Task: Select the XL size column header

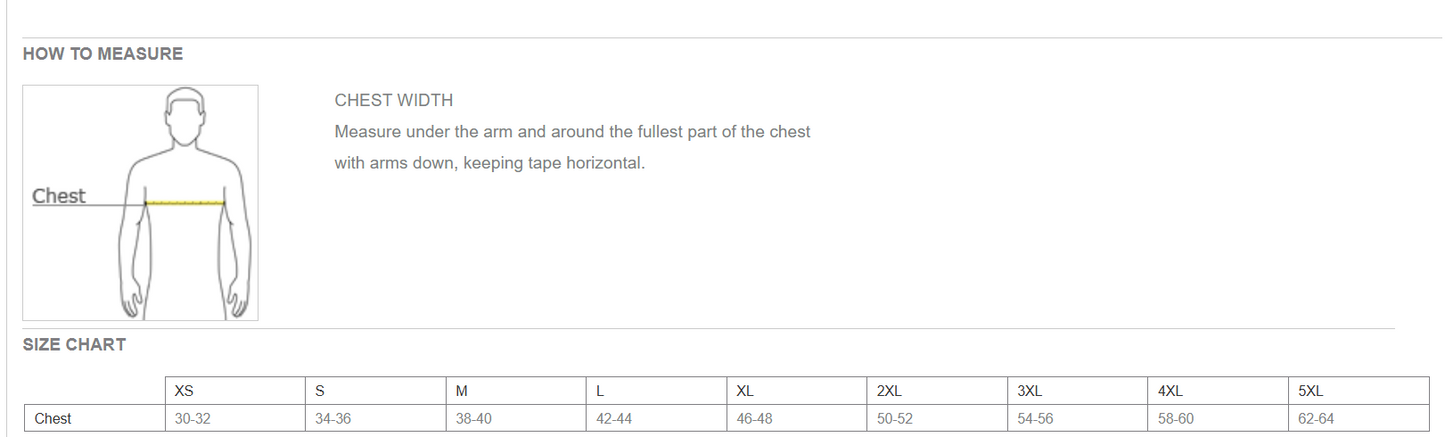Action: 799,391
